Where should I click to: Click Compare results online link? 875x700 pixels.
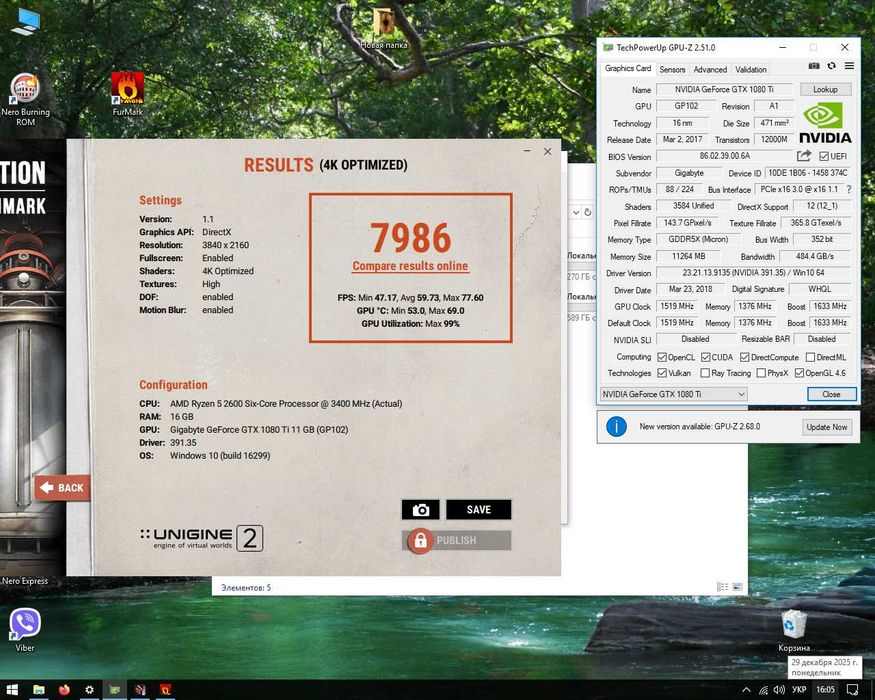coord(410,266)
